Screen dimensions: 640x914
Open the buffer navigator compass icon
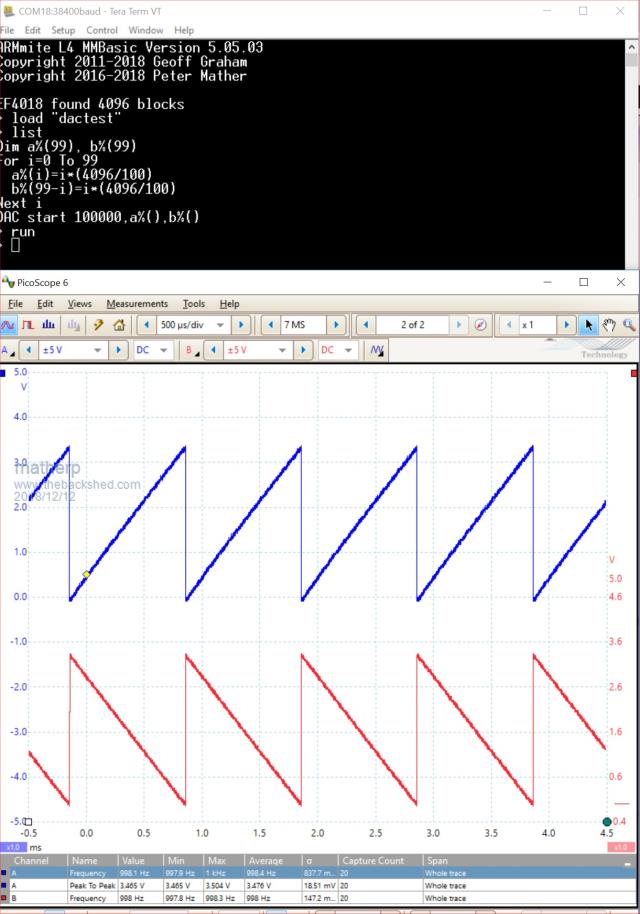pos(482,325)
